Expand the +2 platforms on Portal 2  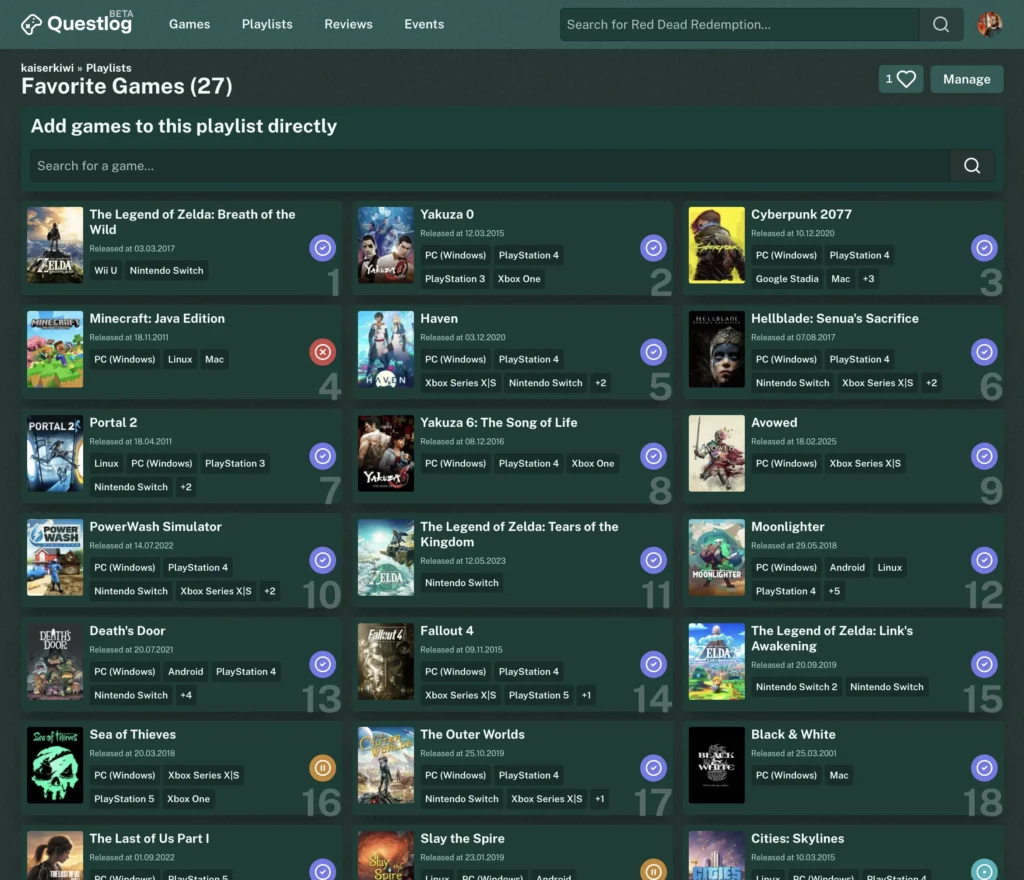point(186,487)
